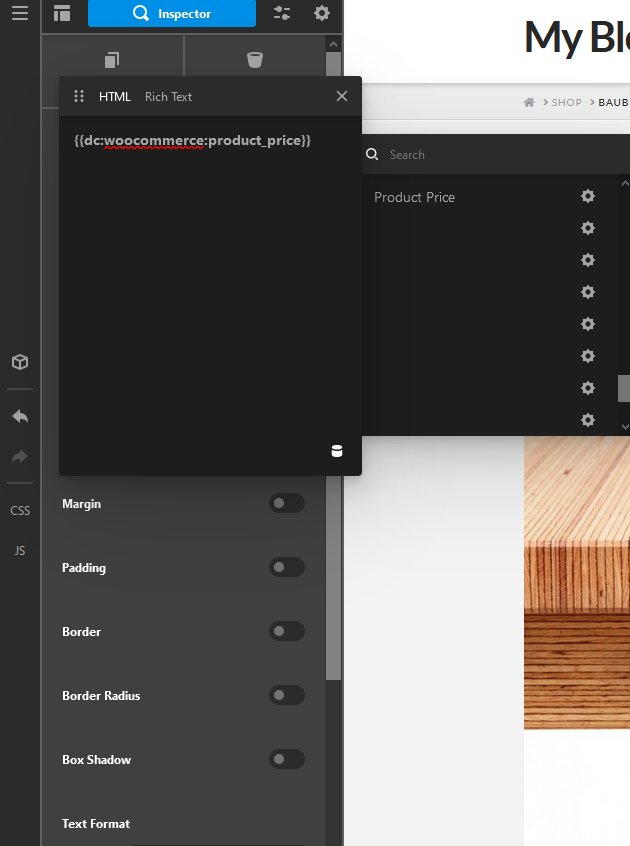Open dynamic content database icon in editor
The image size is (630, 846).
click(x=337, y=451)
